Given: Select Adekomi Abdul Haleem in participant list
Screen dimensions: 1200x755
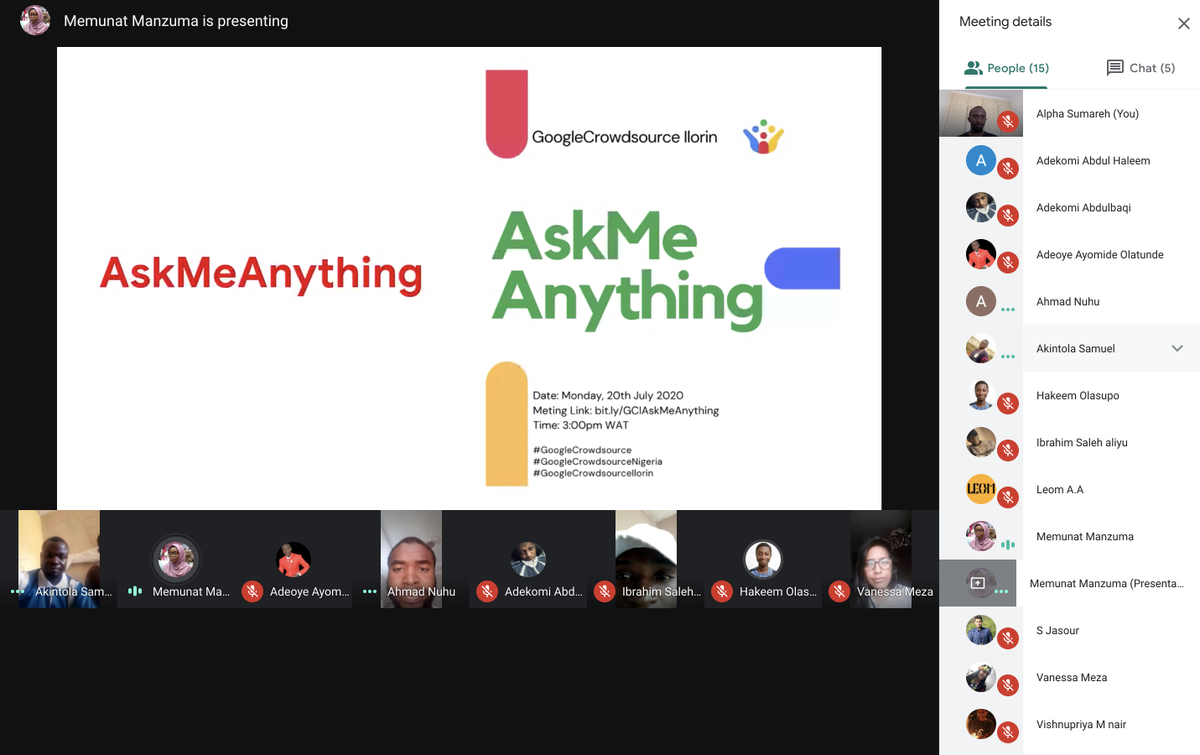Looking at the screenshot, I should [x=1093, y=161].
